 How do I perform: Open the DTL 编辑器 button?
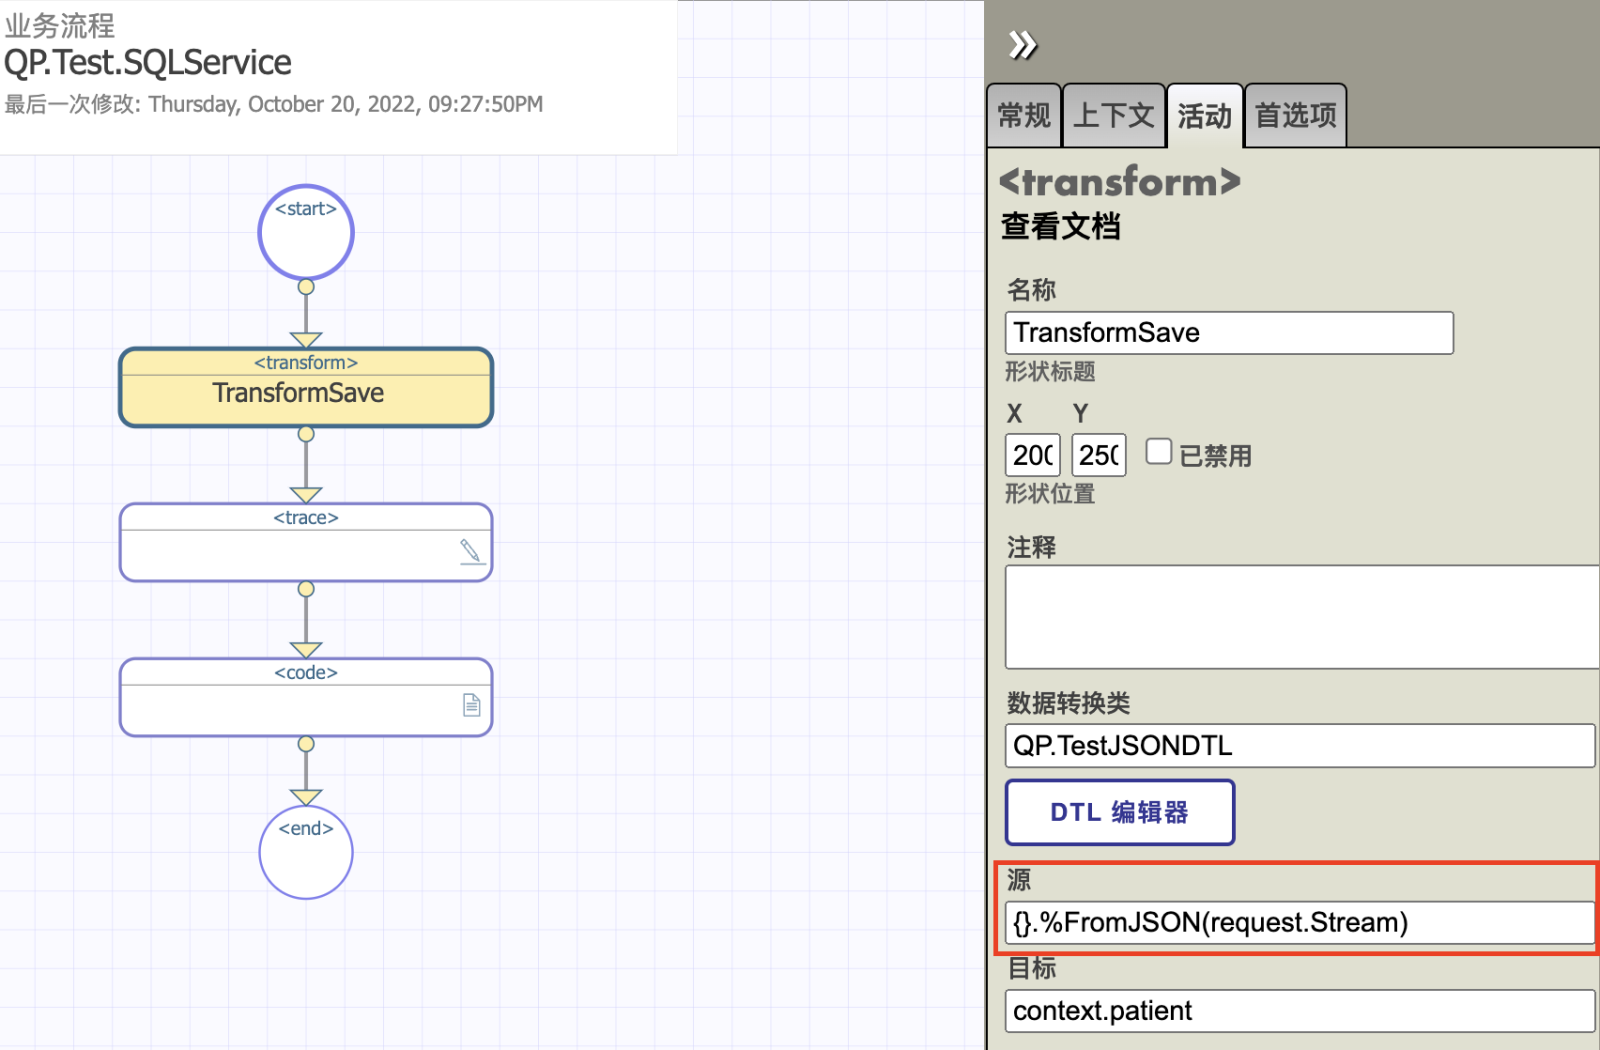click(x=1119, y=812)
